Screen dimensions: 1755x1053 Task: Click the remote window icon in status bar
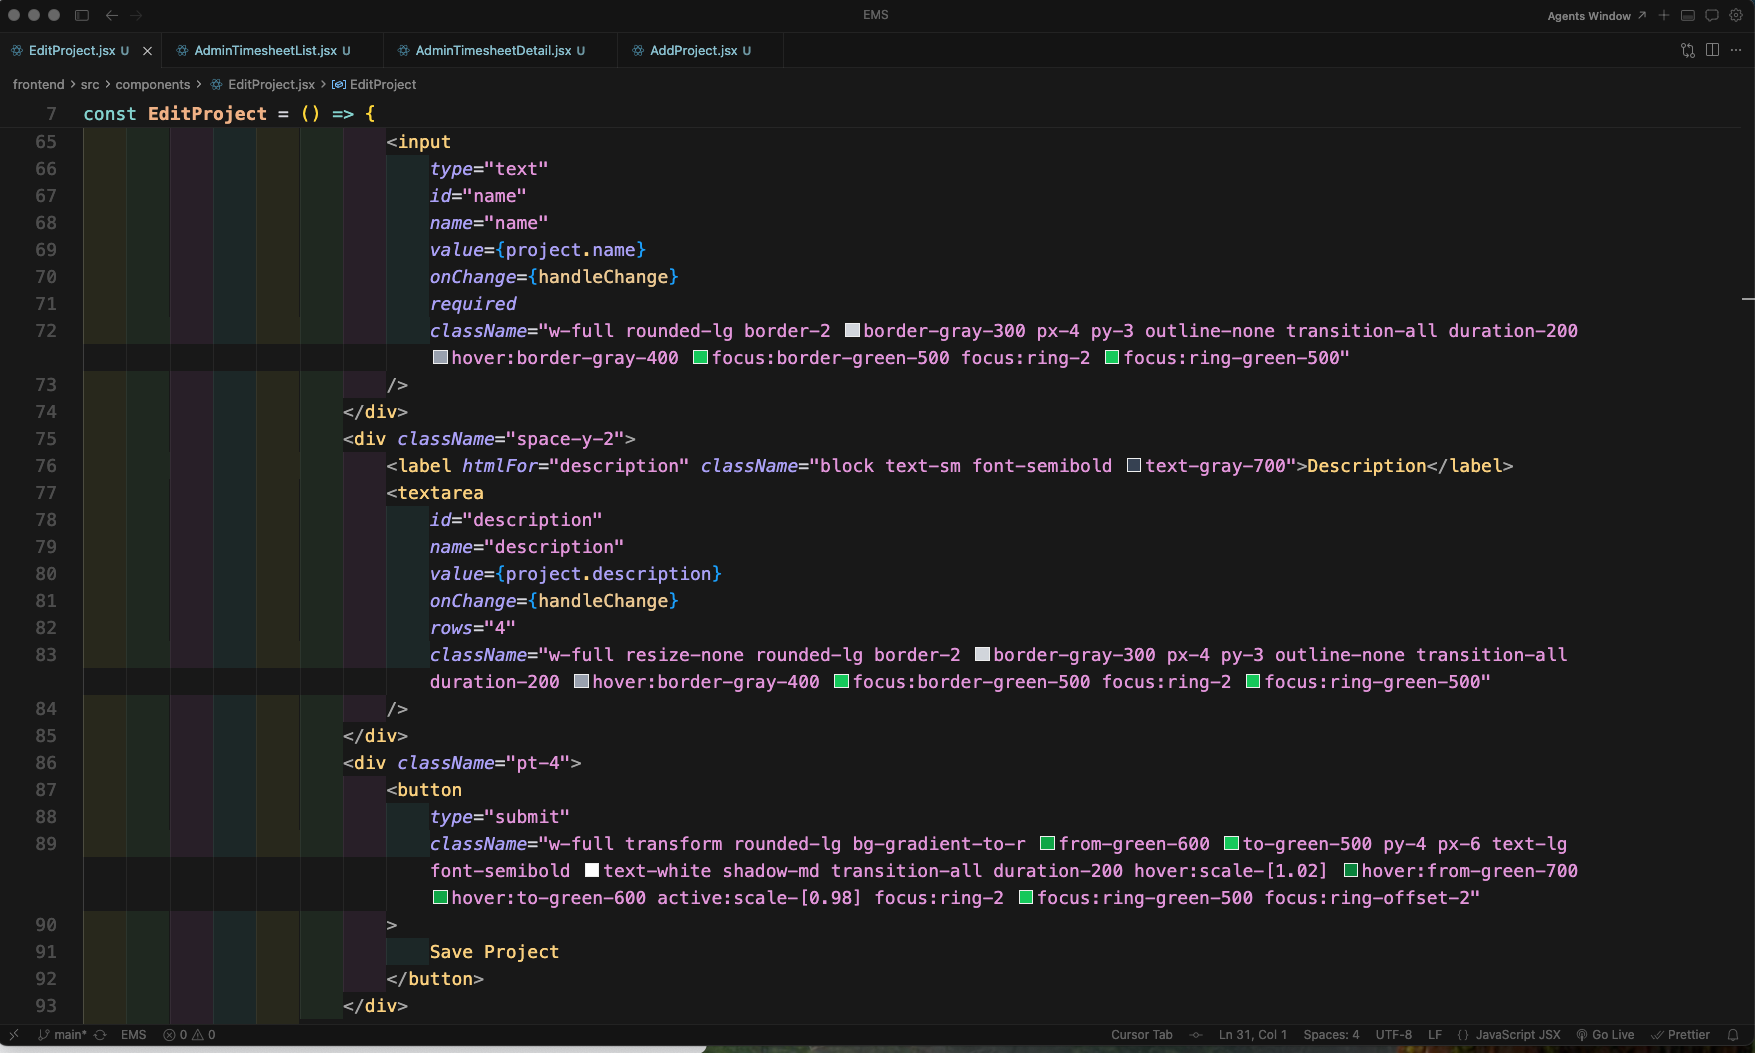14,1035
